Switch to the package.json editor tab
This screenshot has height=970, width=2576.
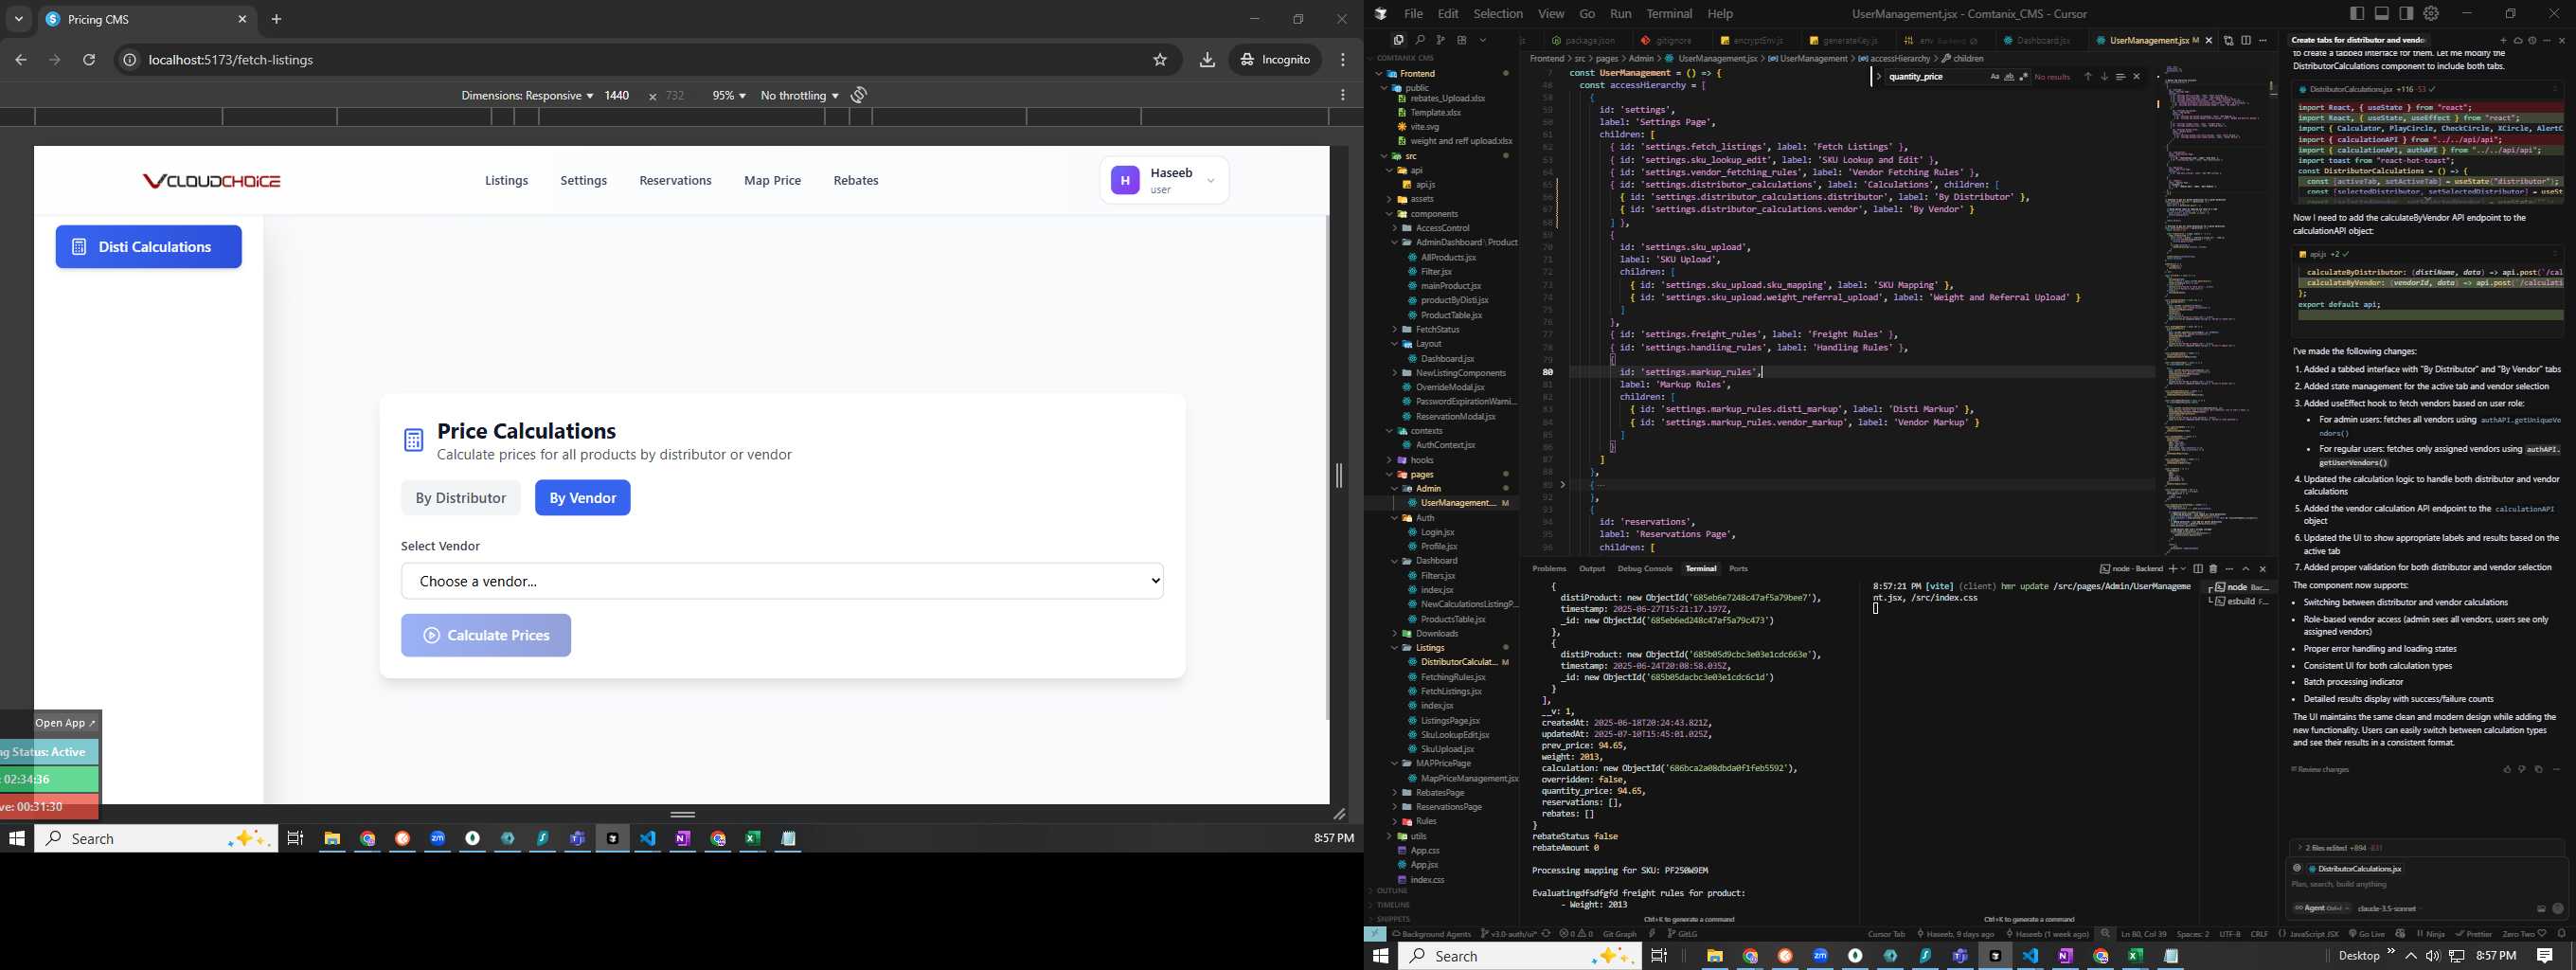tap(1584, 41)
